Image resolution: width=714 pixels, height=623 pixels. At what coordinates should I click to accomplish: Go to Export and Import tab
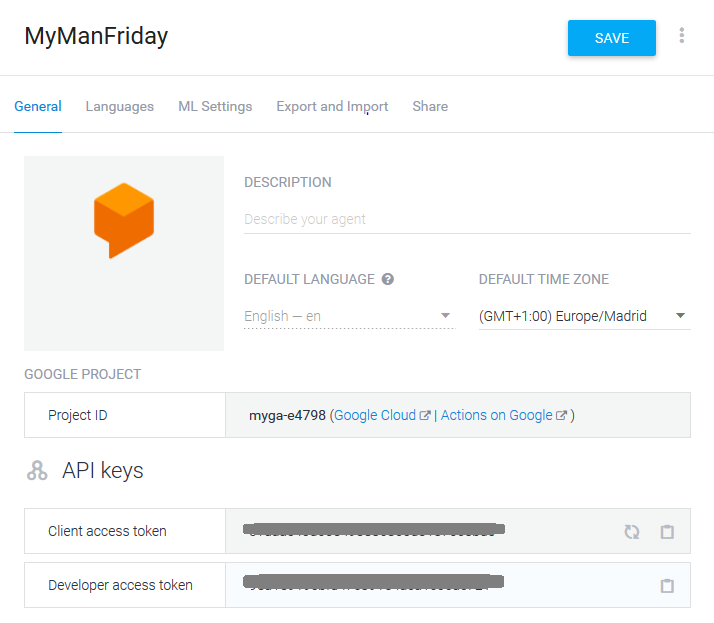[x=332, y=107]
